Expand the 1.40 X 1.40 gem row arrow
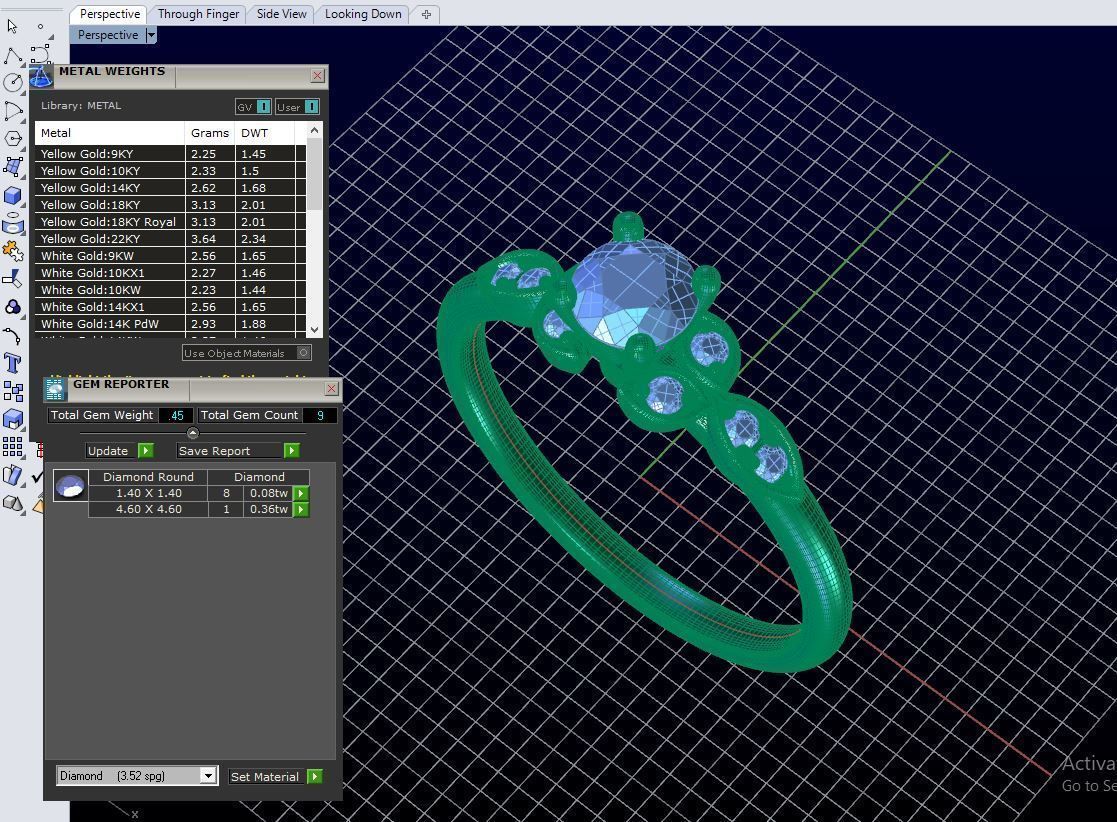The height and width of the screenshot is (822, 1117). [x=301, y=493]
